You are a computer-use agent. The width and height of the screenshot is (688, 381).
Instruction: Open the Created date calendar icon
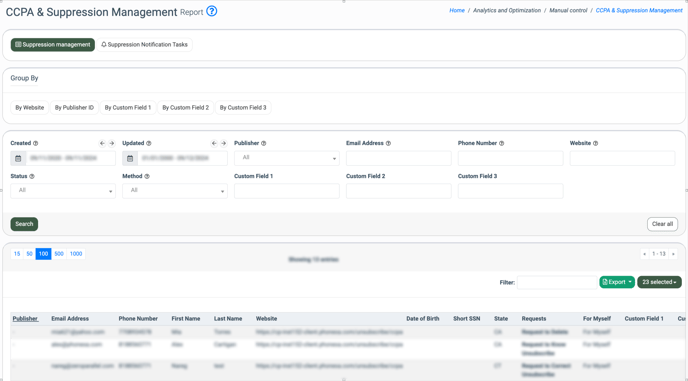pyautogui.click(x=18, y=158)
